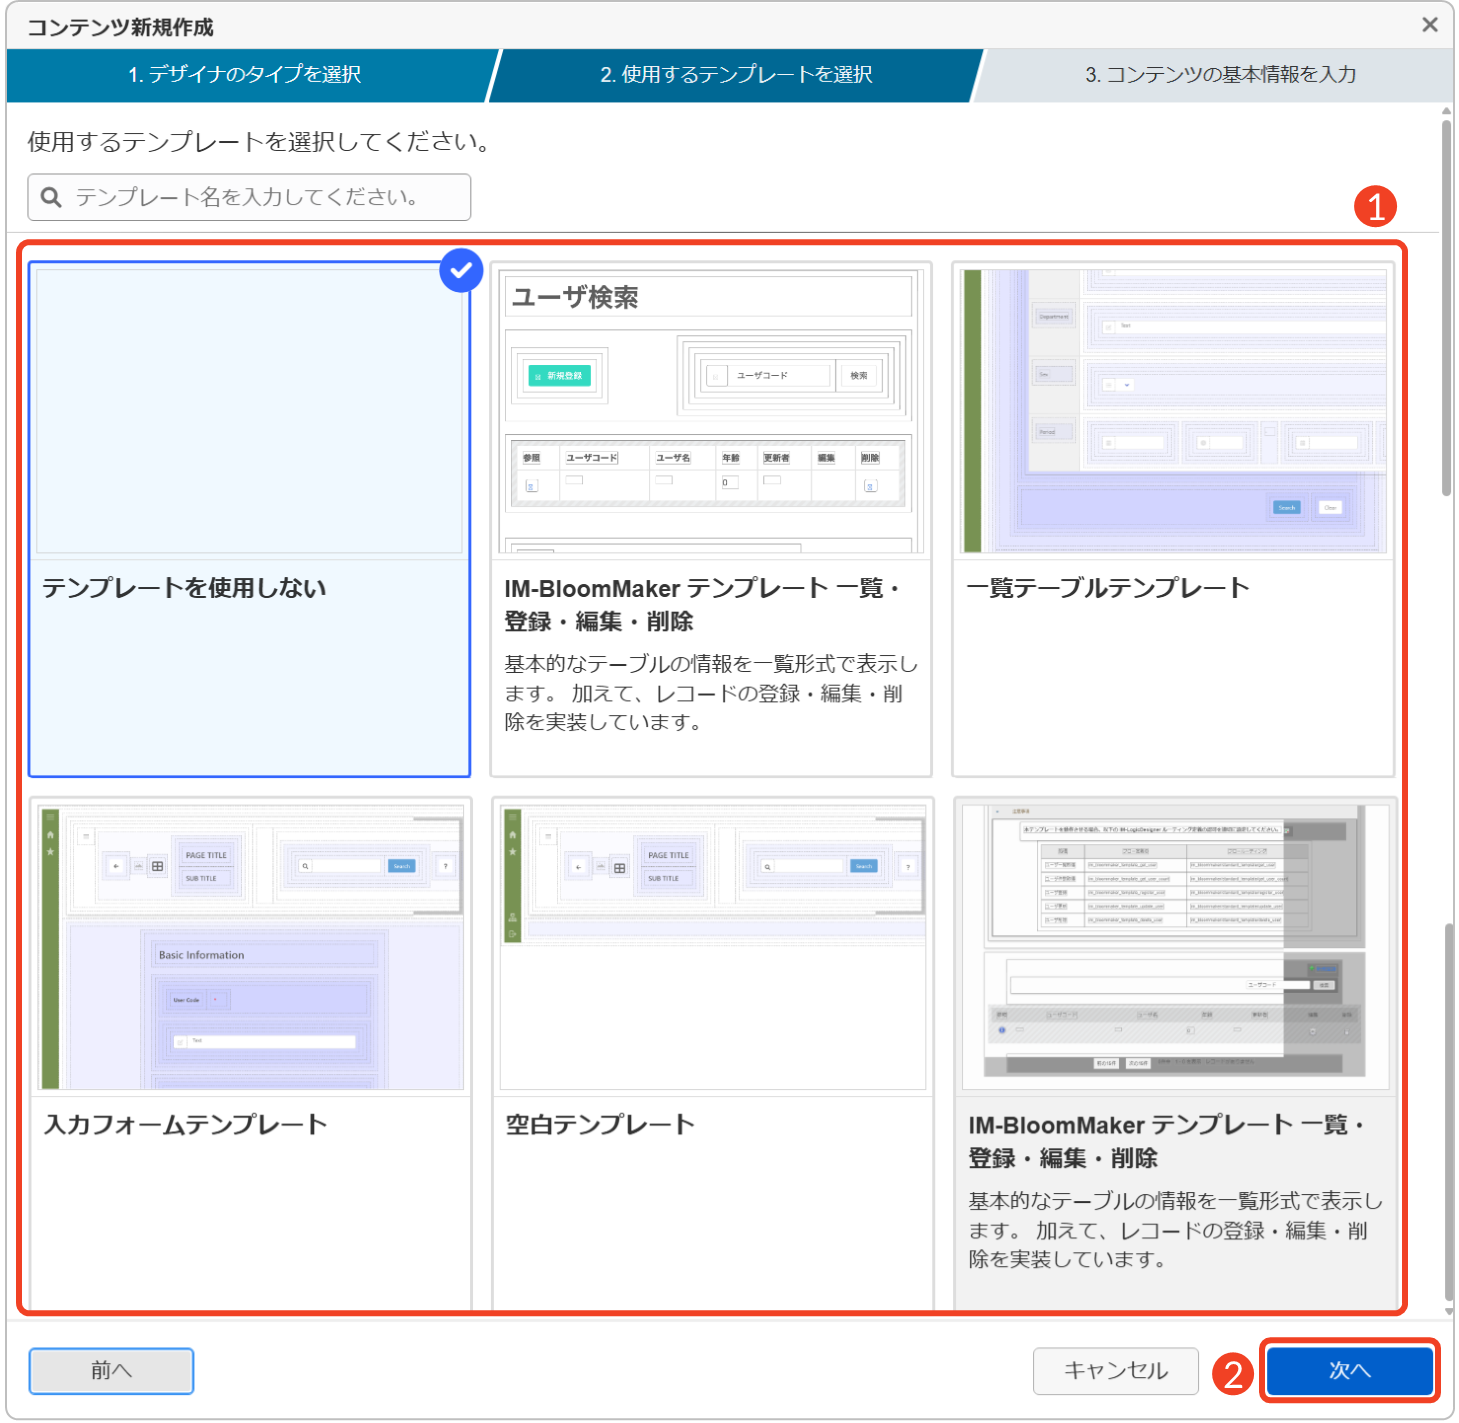This screenshot has width=1459, height=1423.
Task: Click the 空白テンプレート title label
Action: 599,1125
